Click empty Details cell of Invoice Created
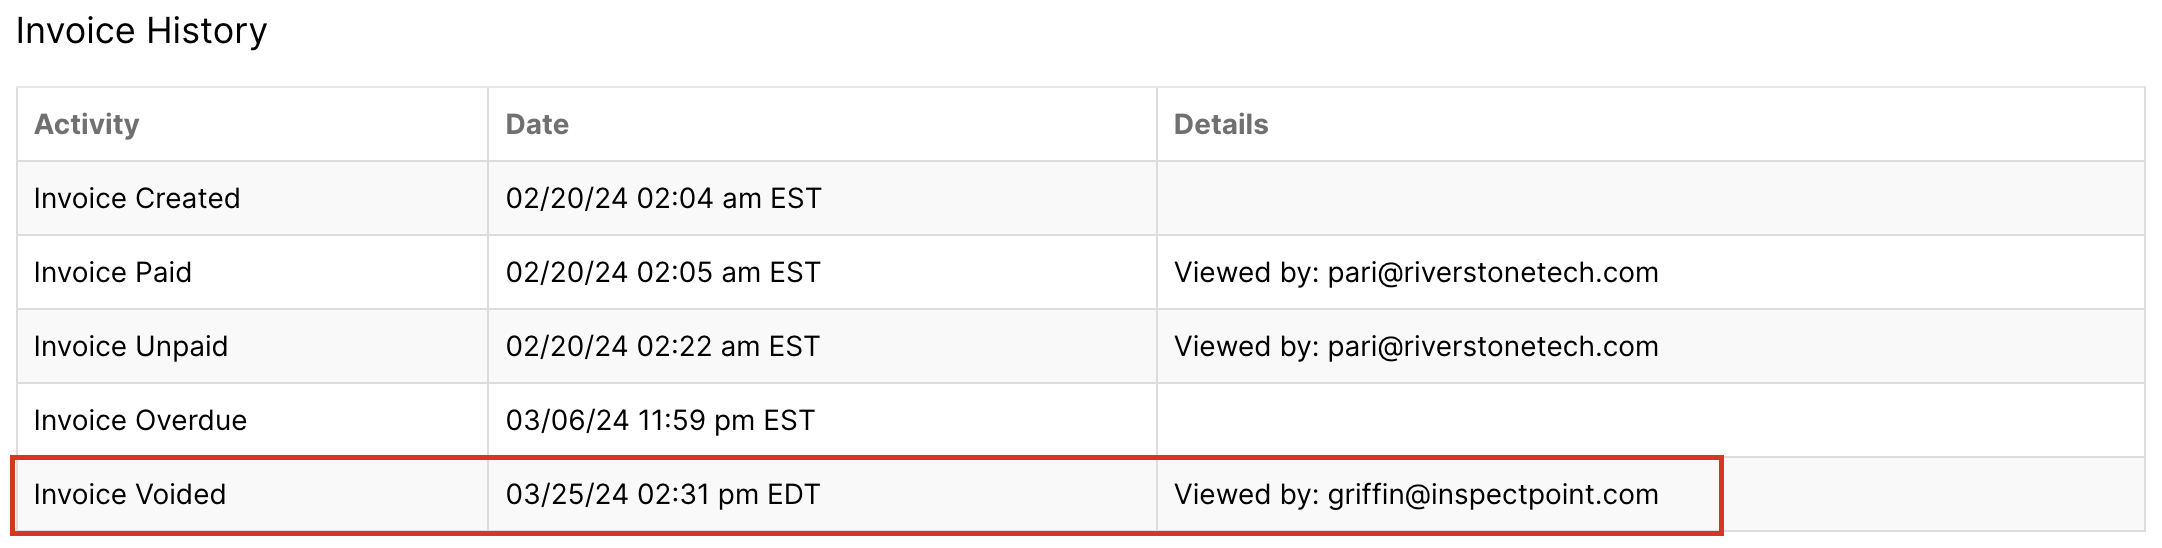 pos(1650,198)
